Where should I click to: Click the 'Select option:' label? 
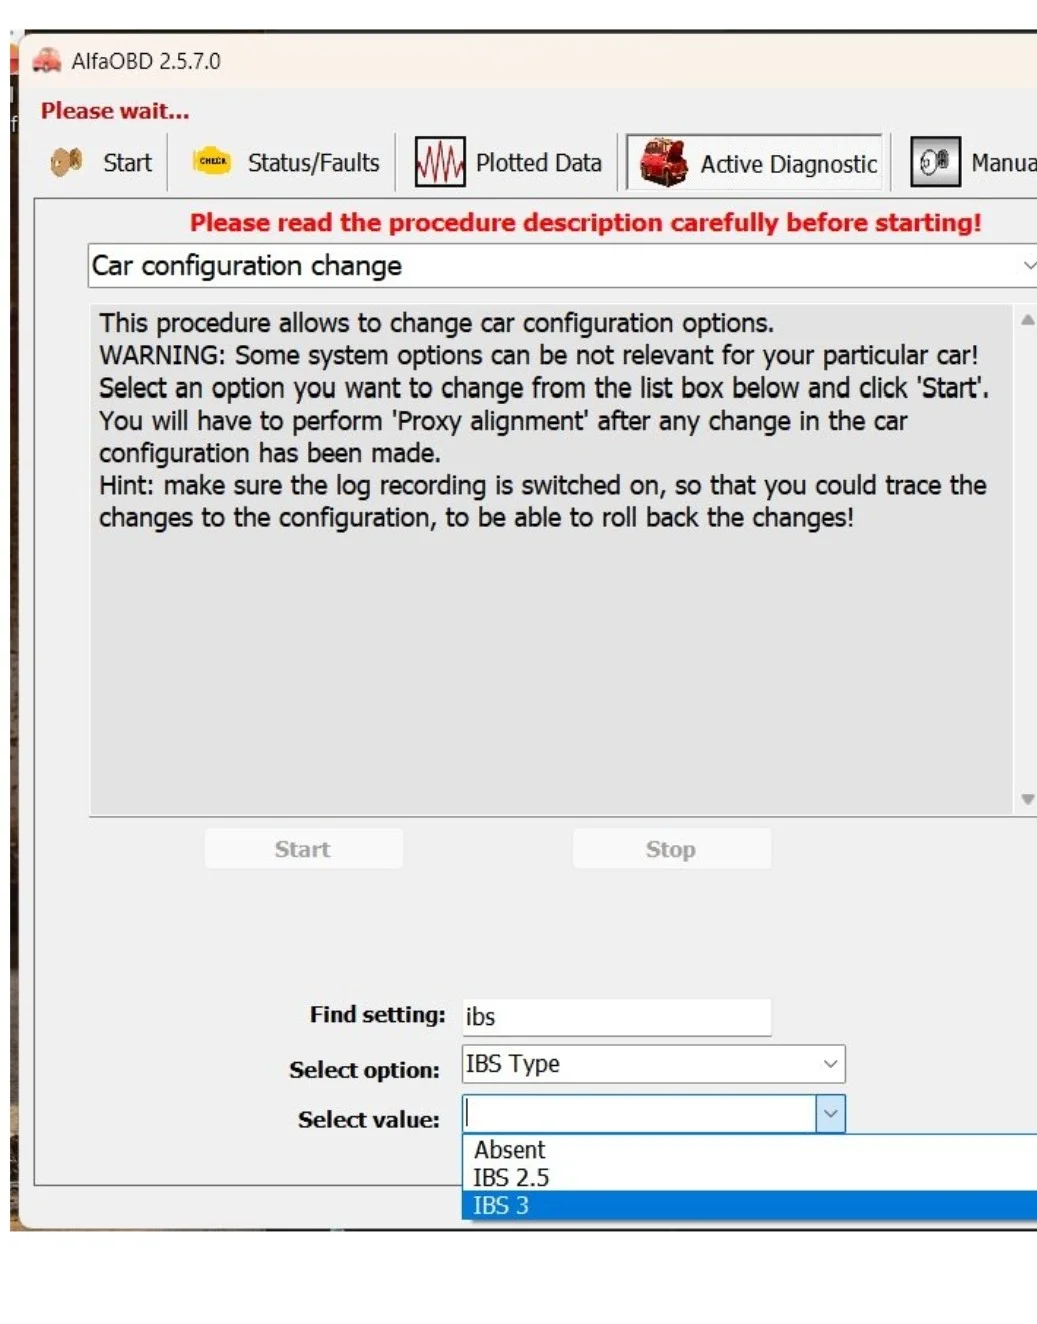(x=364, y=1070)
